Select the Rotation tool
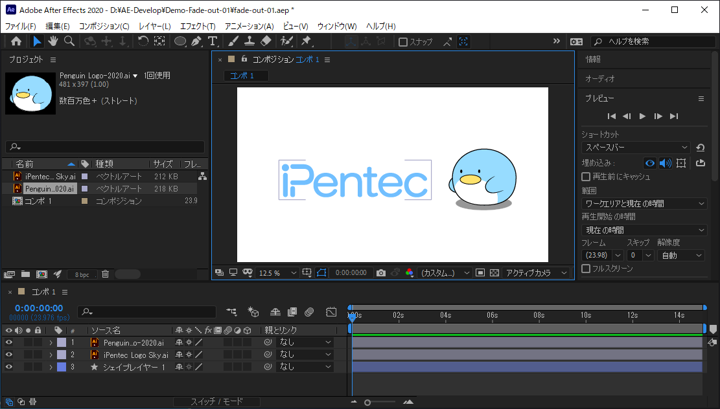Screen dimensions: 720x409 [x=143, y=41]
